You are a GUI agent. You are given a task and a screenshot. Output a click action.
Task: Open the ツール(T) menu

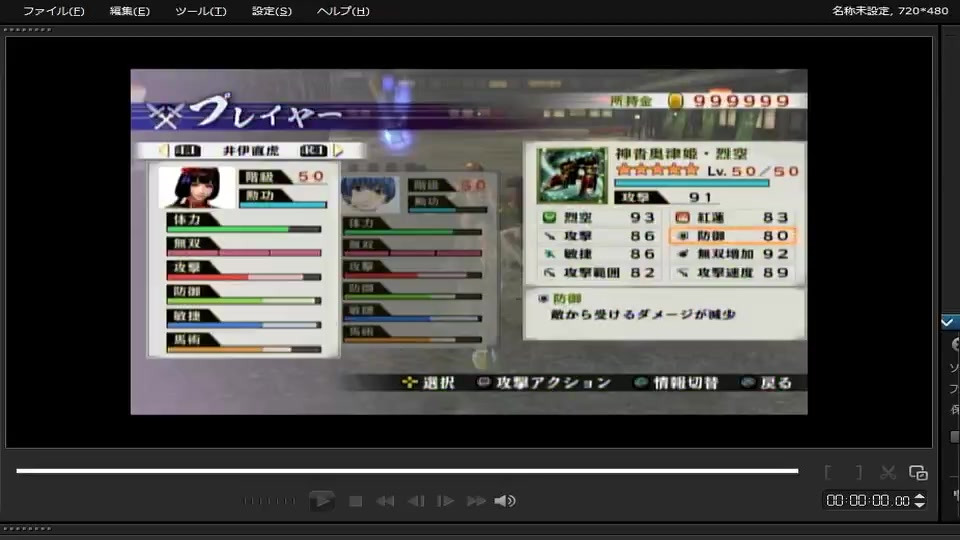pyautogui.click(x=201, y=11)
